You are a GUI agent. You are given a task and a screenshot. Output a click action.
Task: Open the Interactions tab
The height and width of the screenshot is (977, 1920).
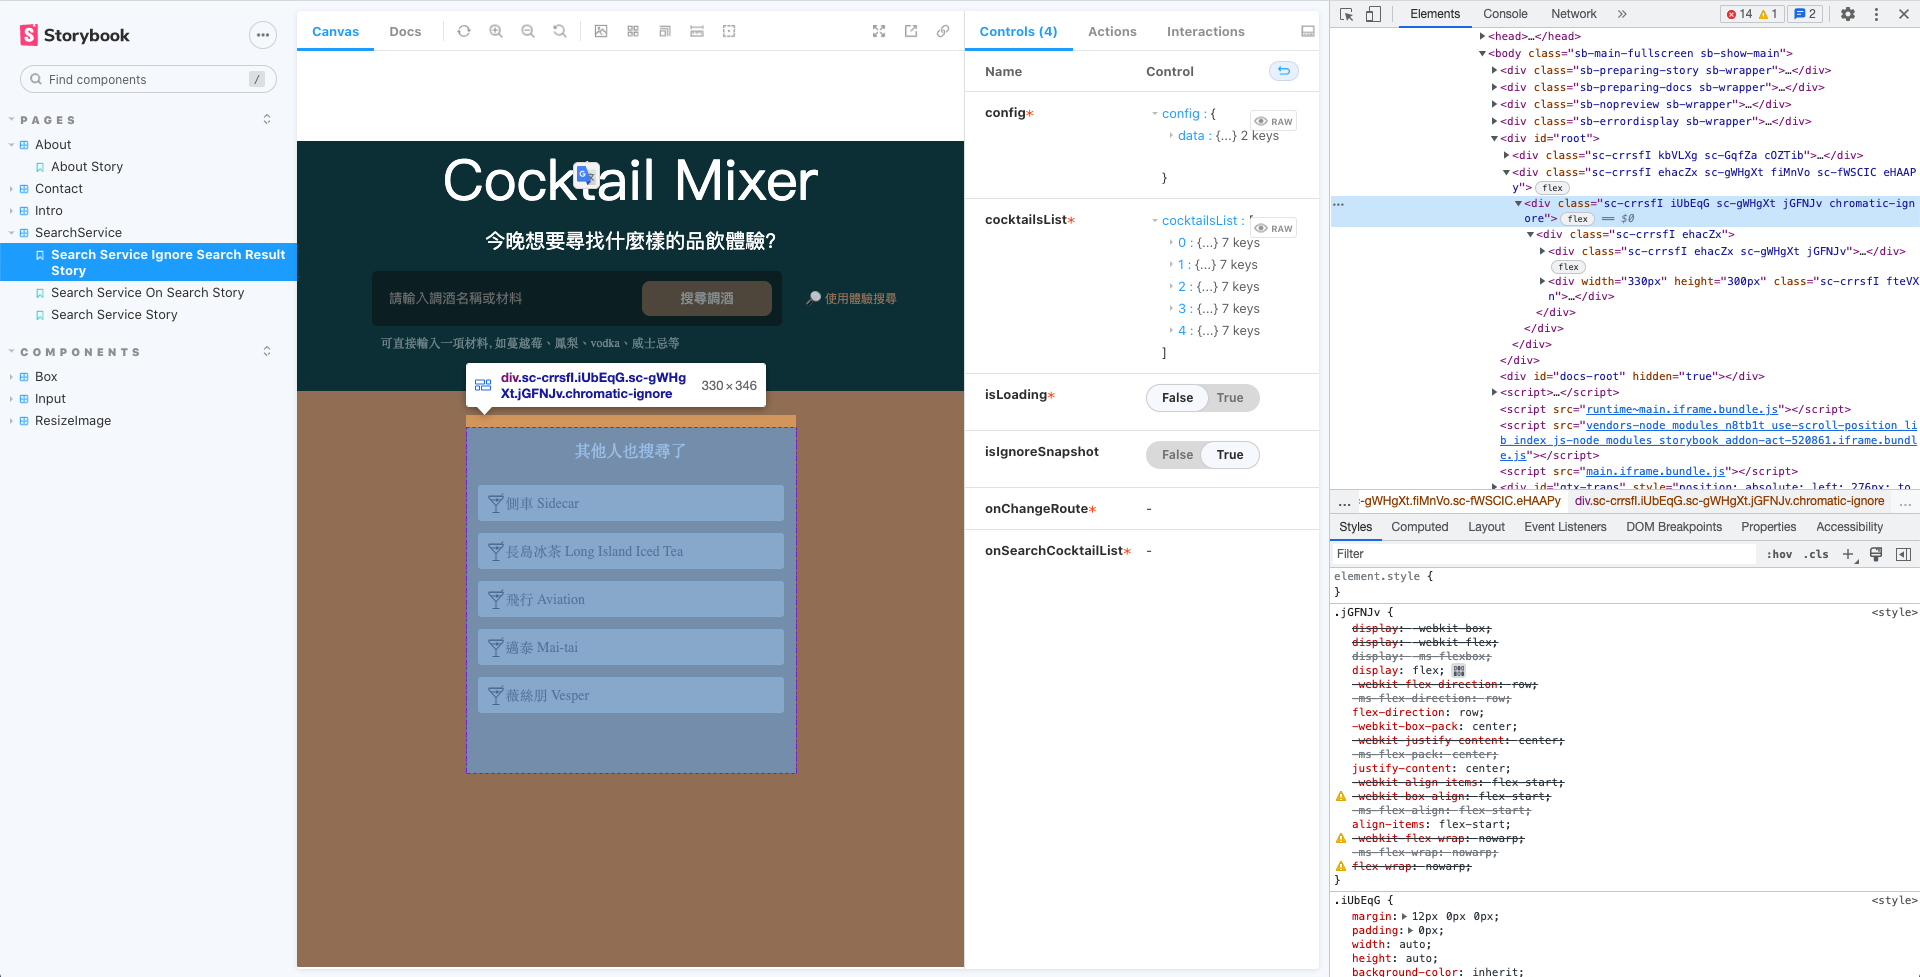1205,32
